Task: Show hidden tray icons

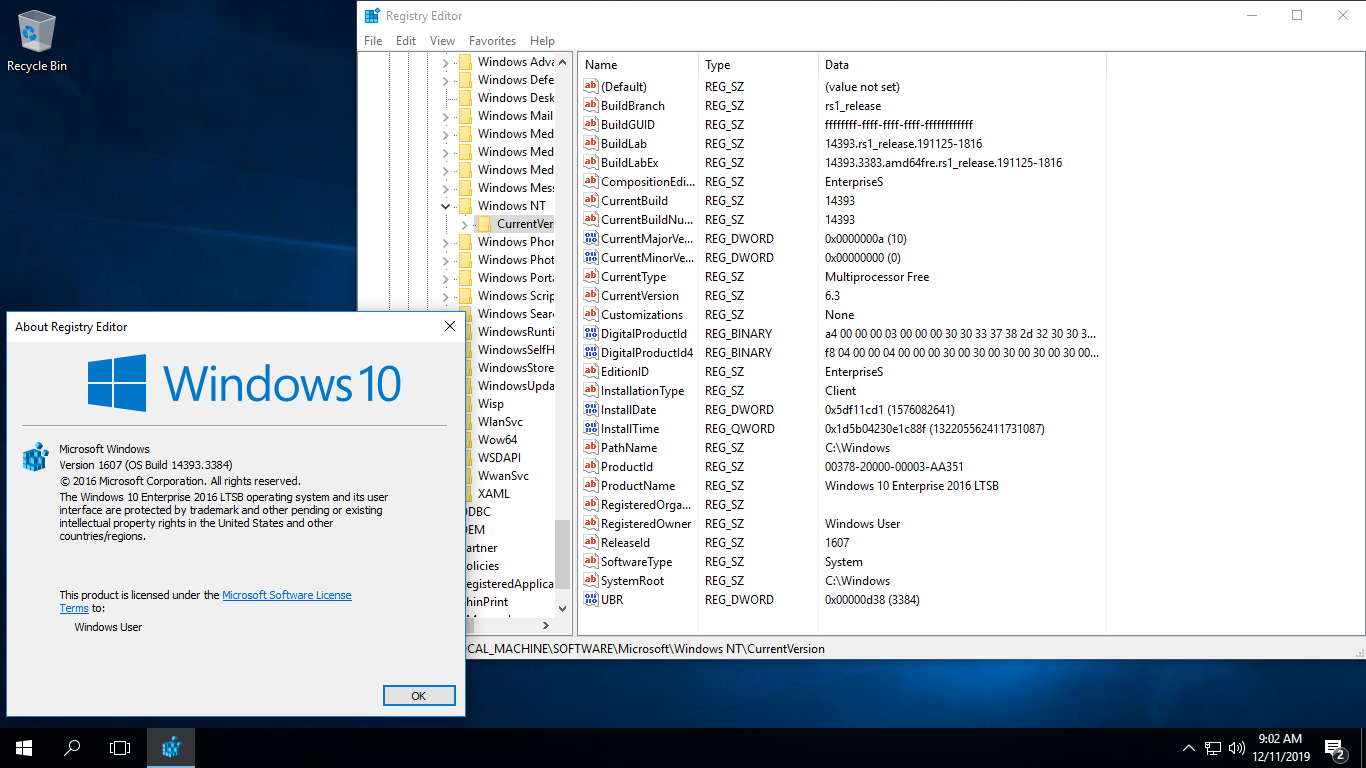Action: (1189, 748)
